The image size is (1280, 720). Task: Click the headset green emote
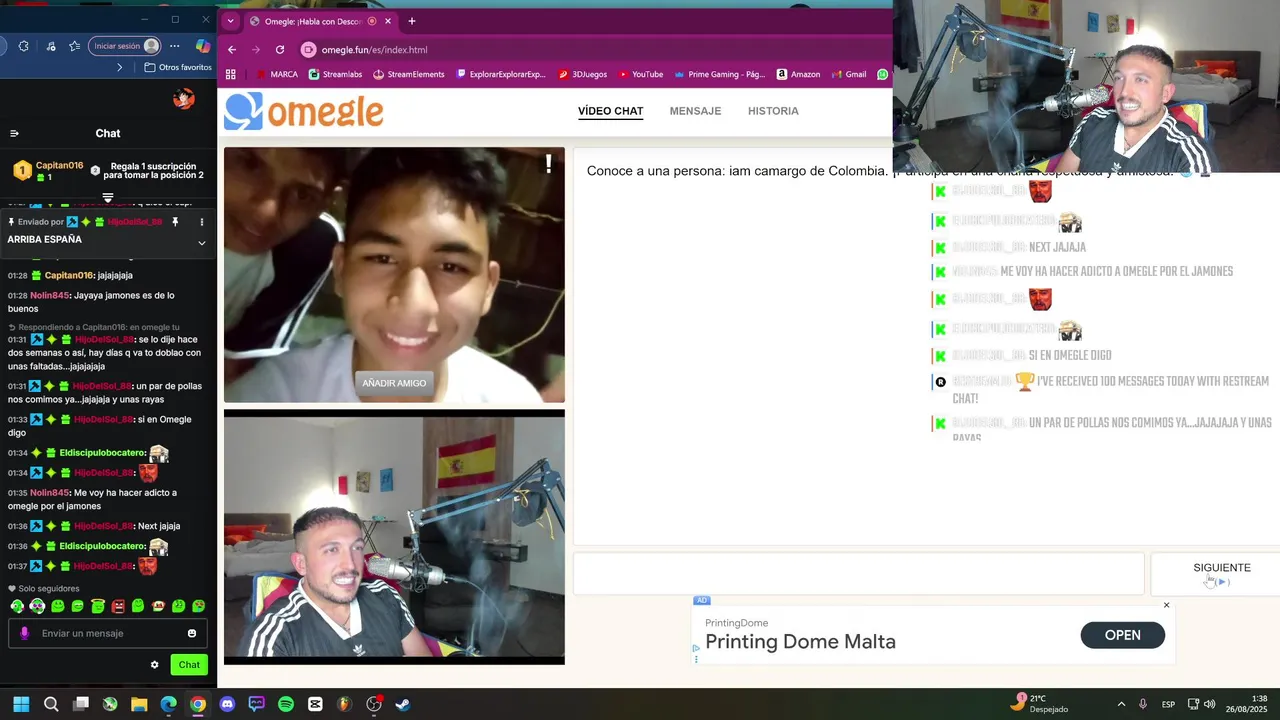click(17, 606)
